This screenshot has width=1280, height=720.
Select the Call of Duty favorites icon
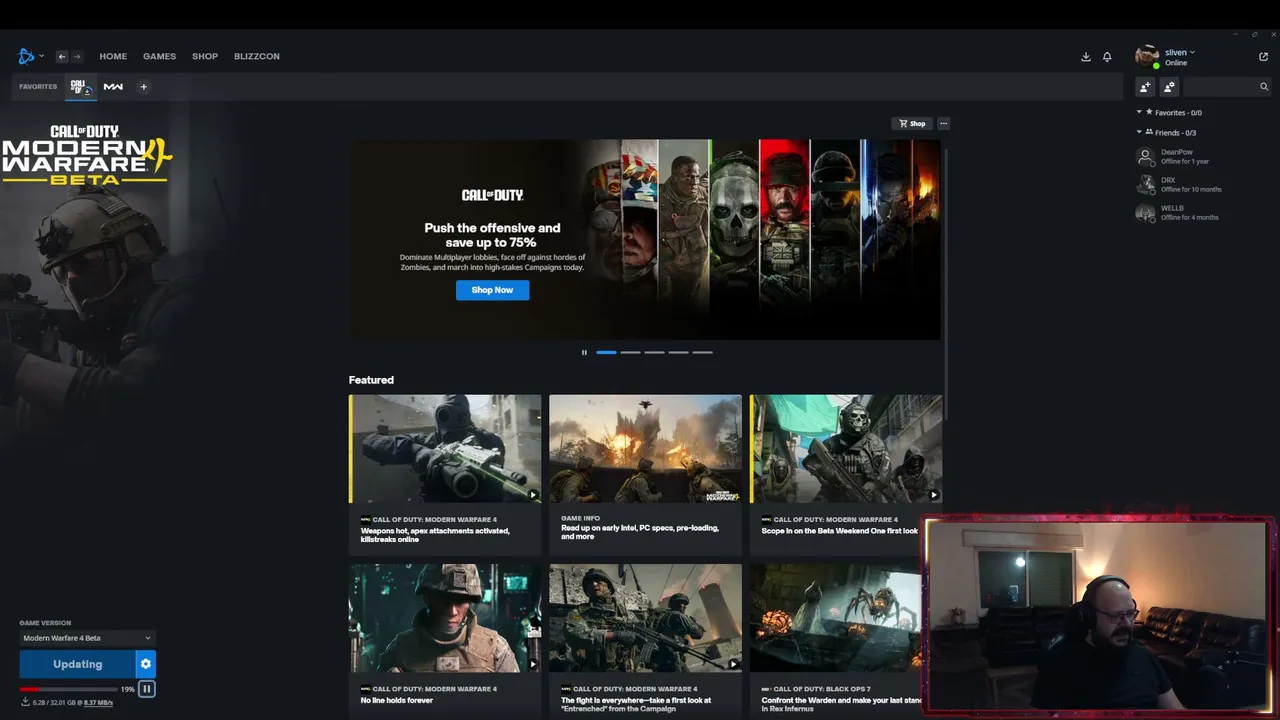click(x=80, y=87)
